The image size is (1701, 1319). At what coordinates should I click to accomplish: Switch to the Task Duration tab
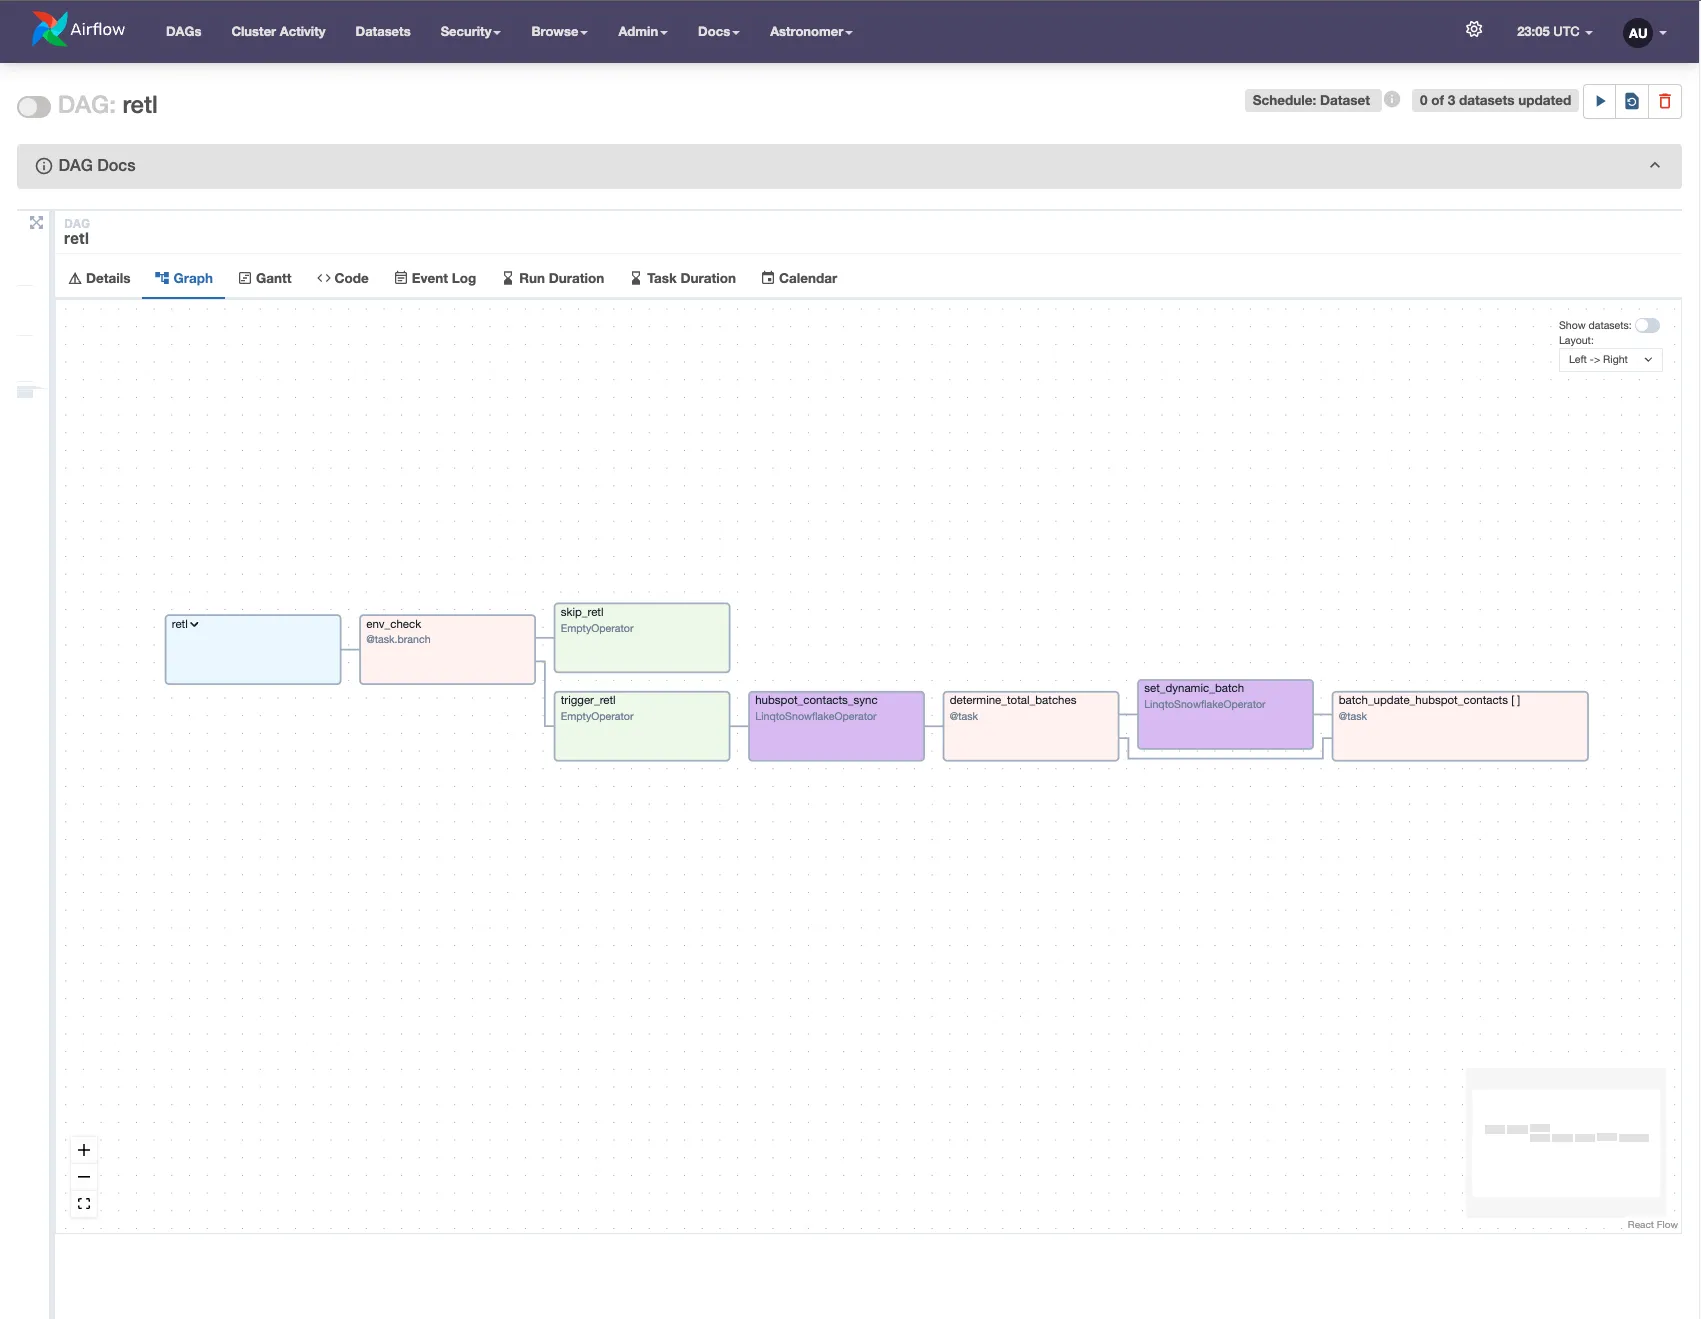(x=683, y=278)
